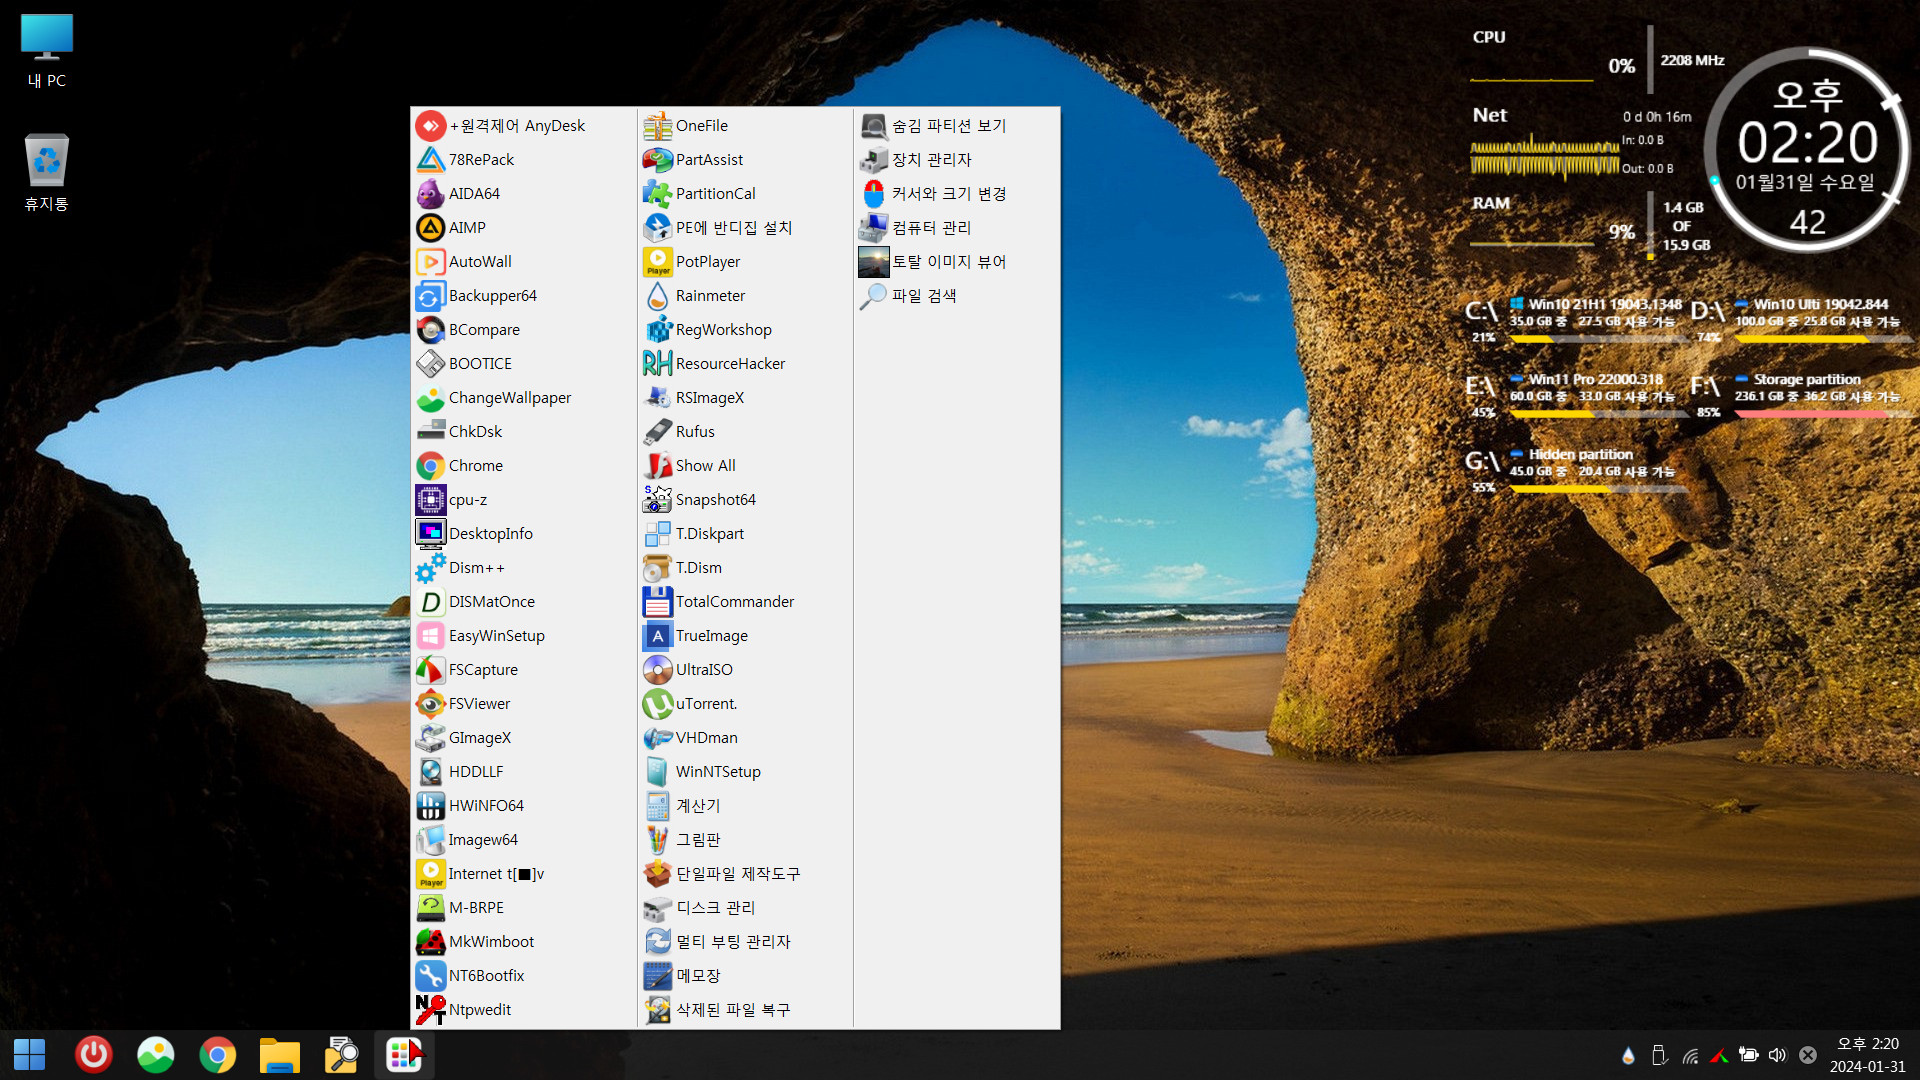This screenshot has height=1080, width=1920.
Task: Choose TrueImage in the menu
Action: click(x=745, y=636)
